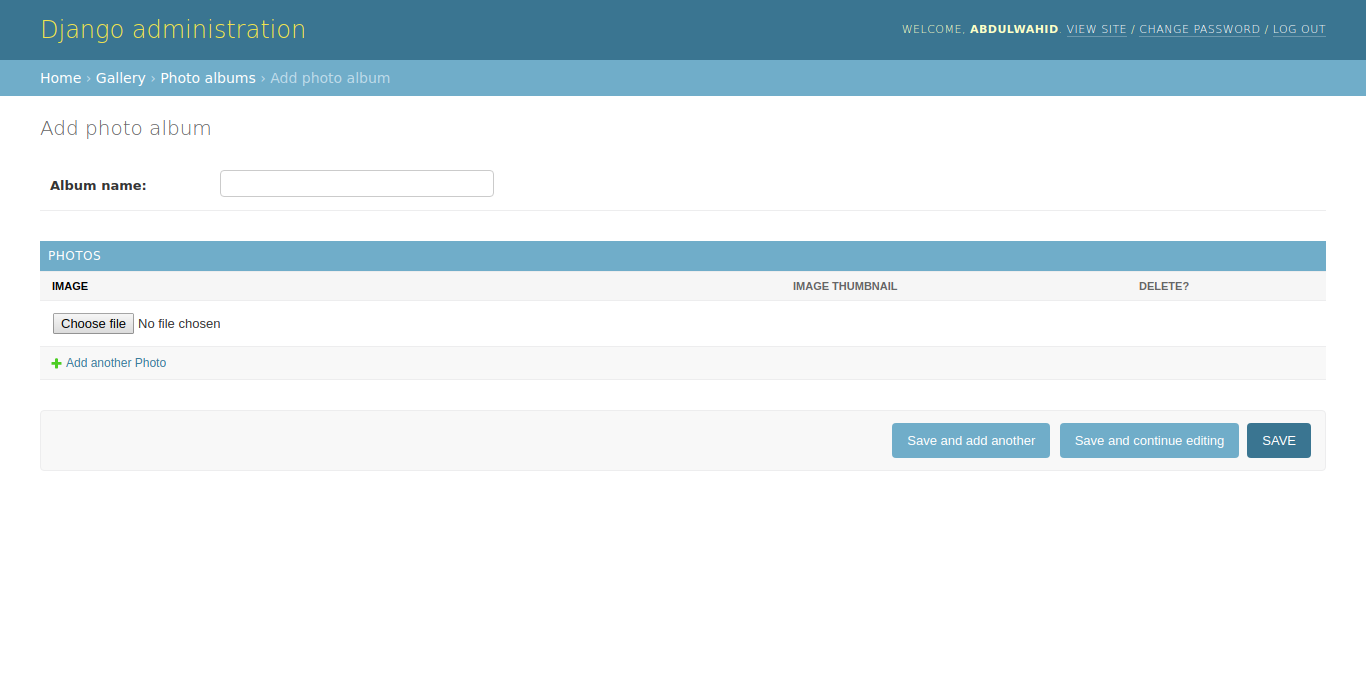Navigate to Photo albums breadcrumb link

[x=208, y=78]
